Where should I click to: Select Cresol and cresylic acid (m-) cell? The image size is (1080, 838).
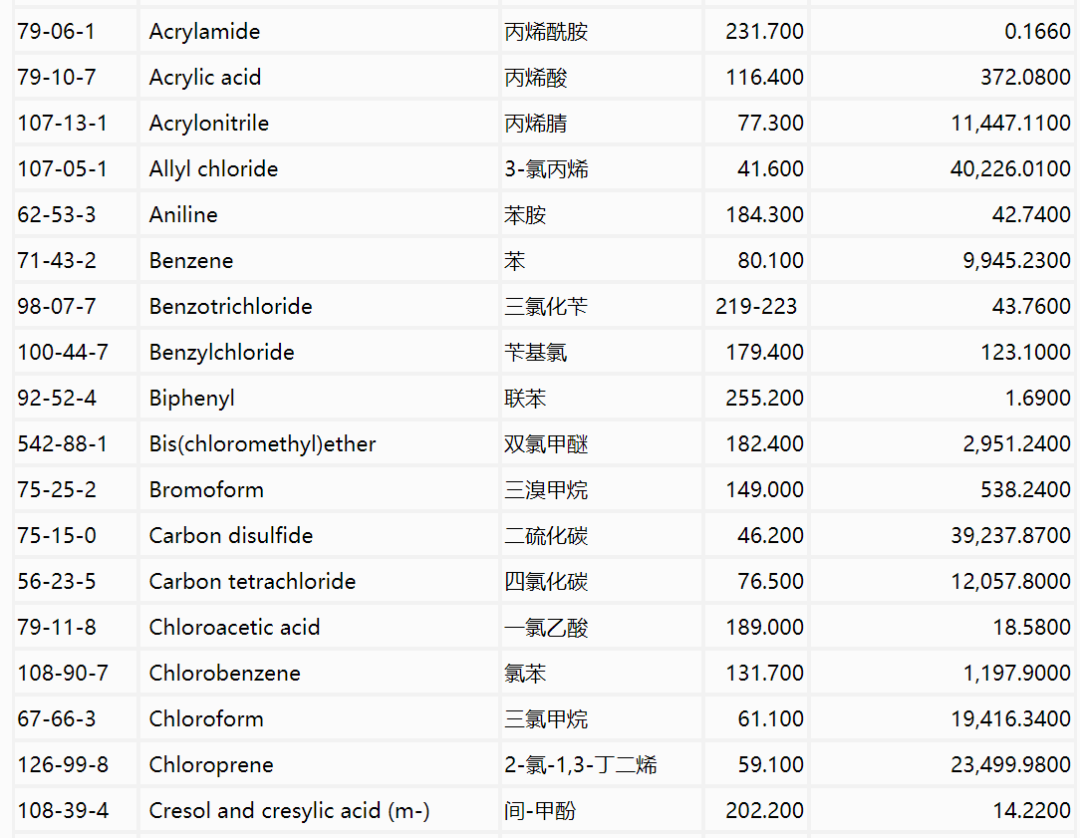click(x=289, y=811)
